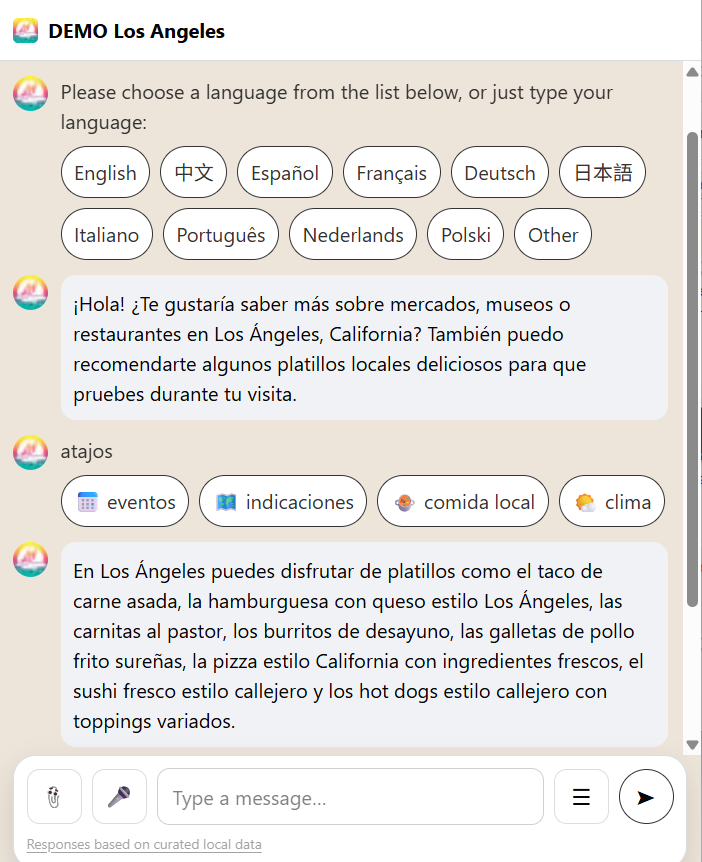Image resolution: width=702 pixels, height=862 pixels.
Task: Click the paperclip attachment icon
Action: [54, 797]
